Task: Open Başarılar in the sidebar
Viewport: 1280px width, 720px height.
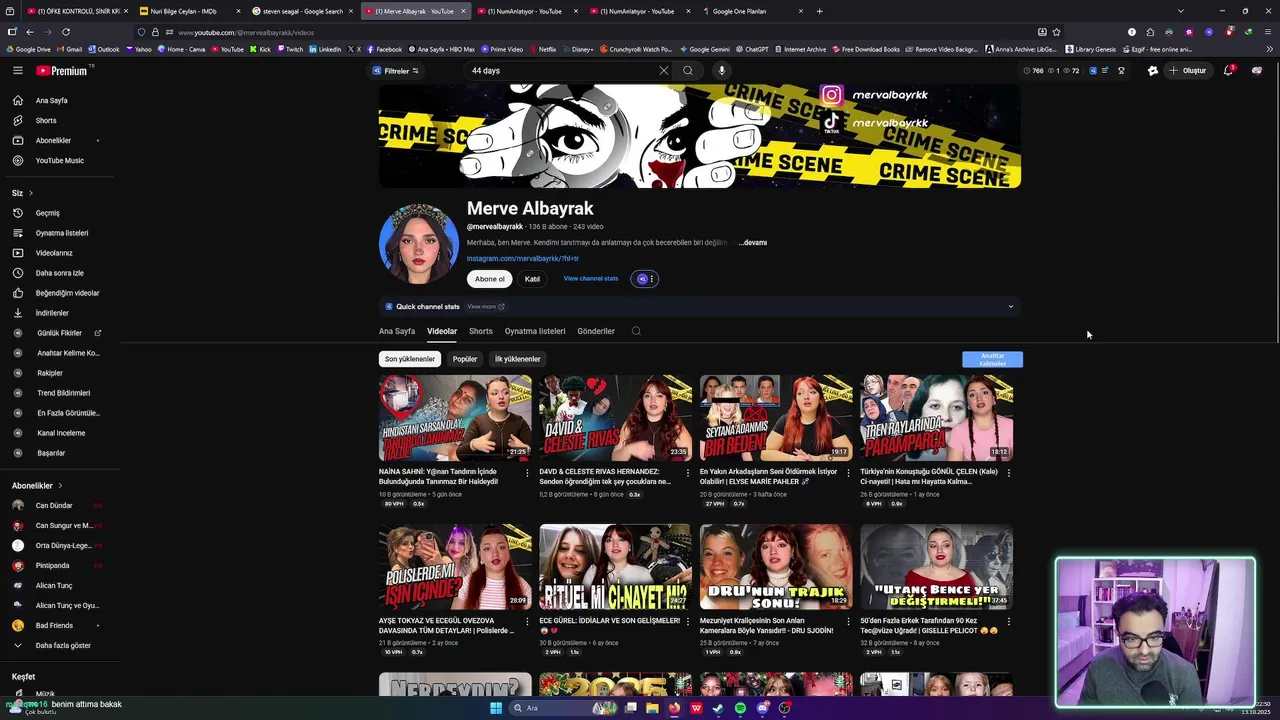Action: pos(51,453)
